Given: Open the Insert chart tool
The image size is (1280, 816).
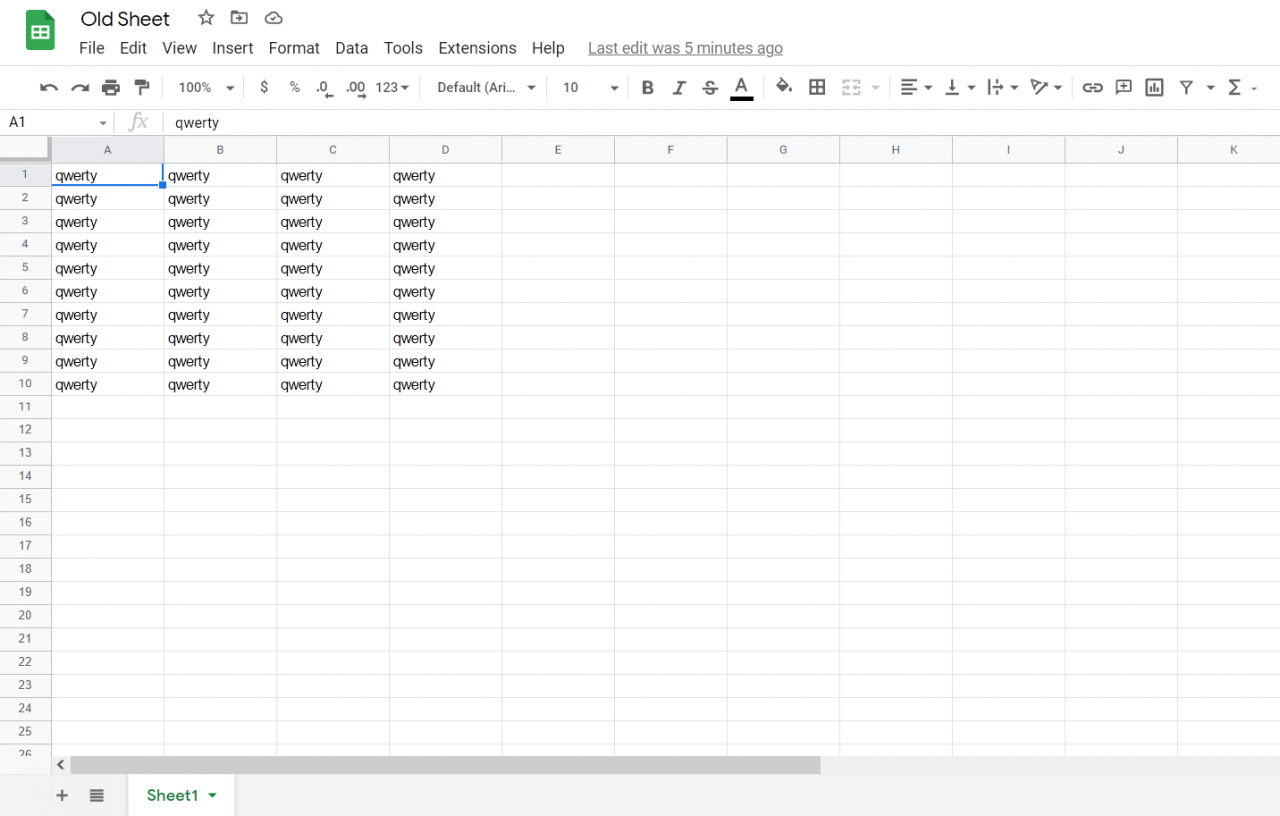Looking at the screenshot, I should point(1153,87).
